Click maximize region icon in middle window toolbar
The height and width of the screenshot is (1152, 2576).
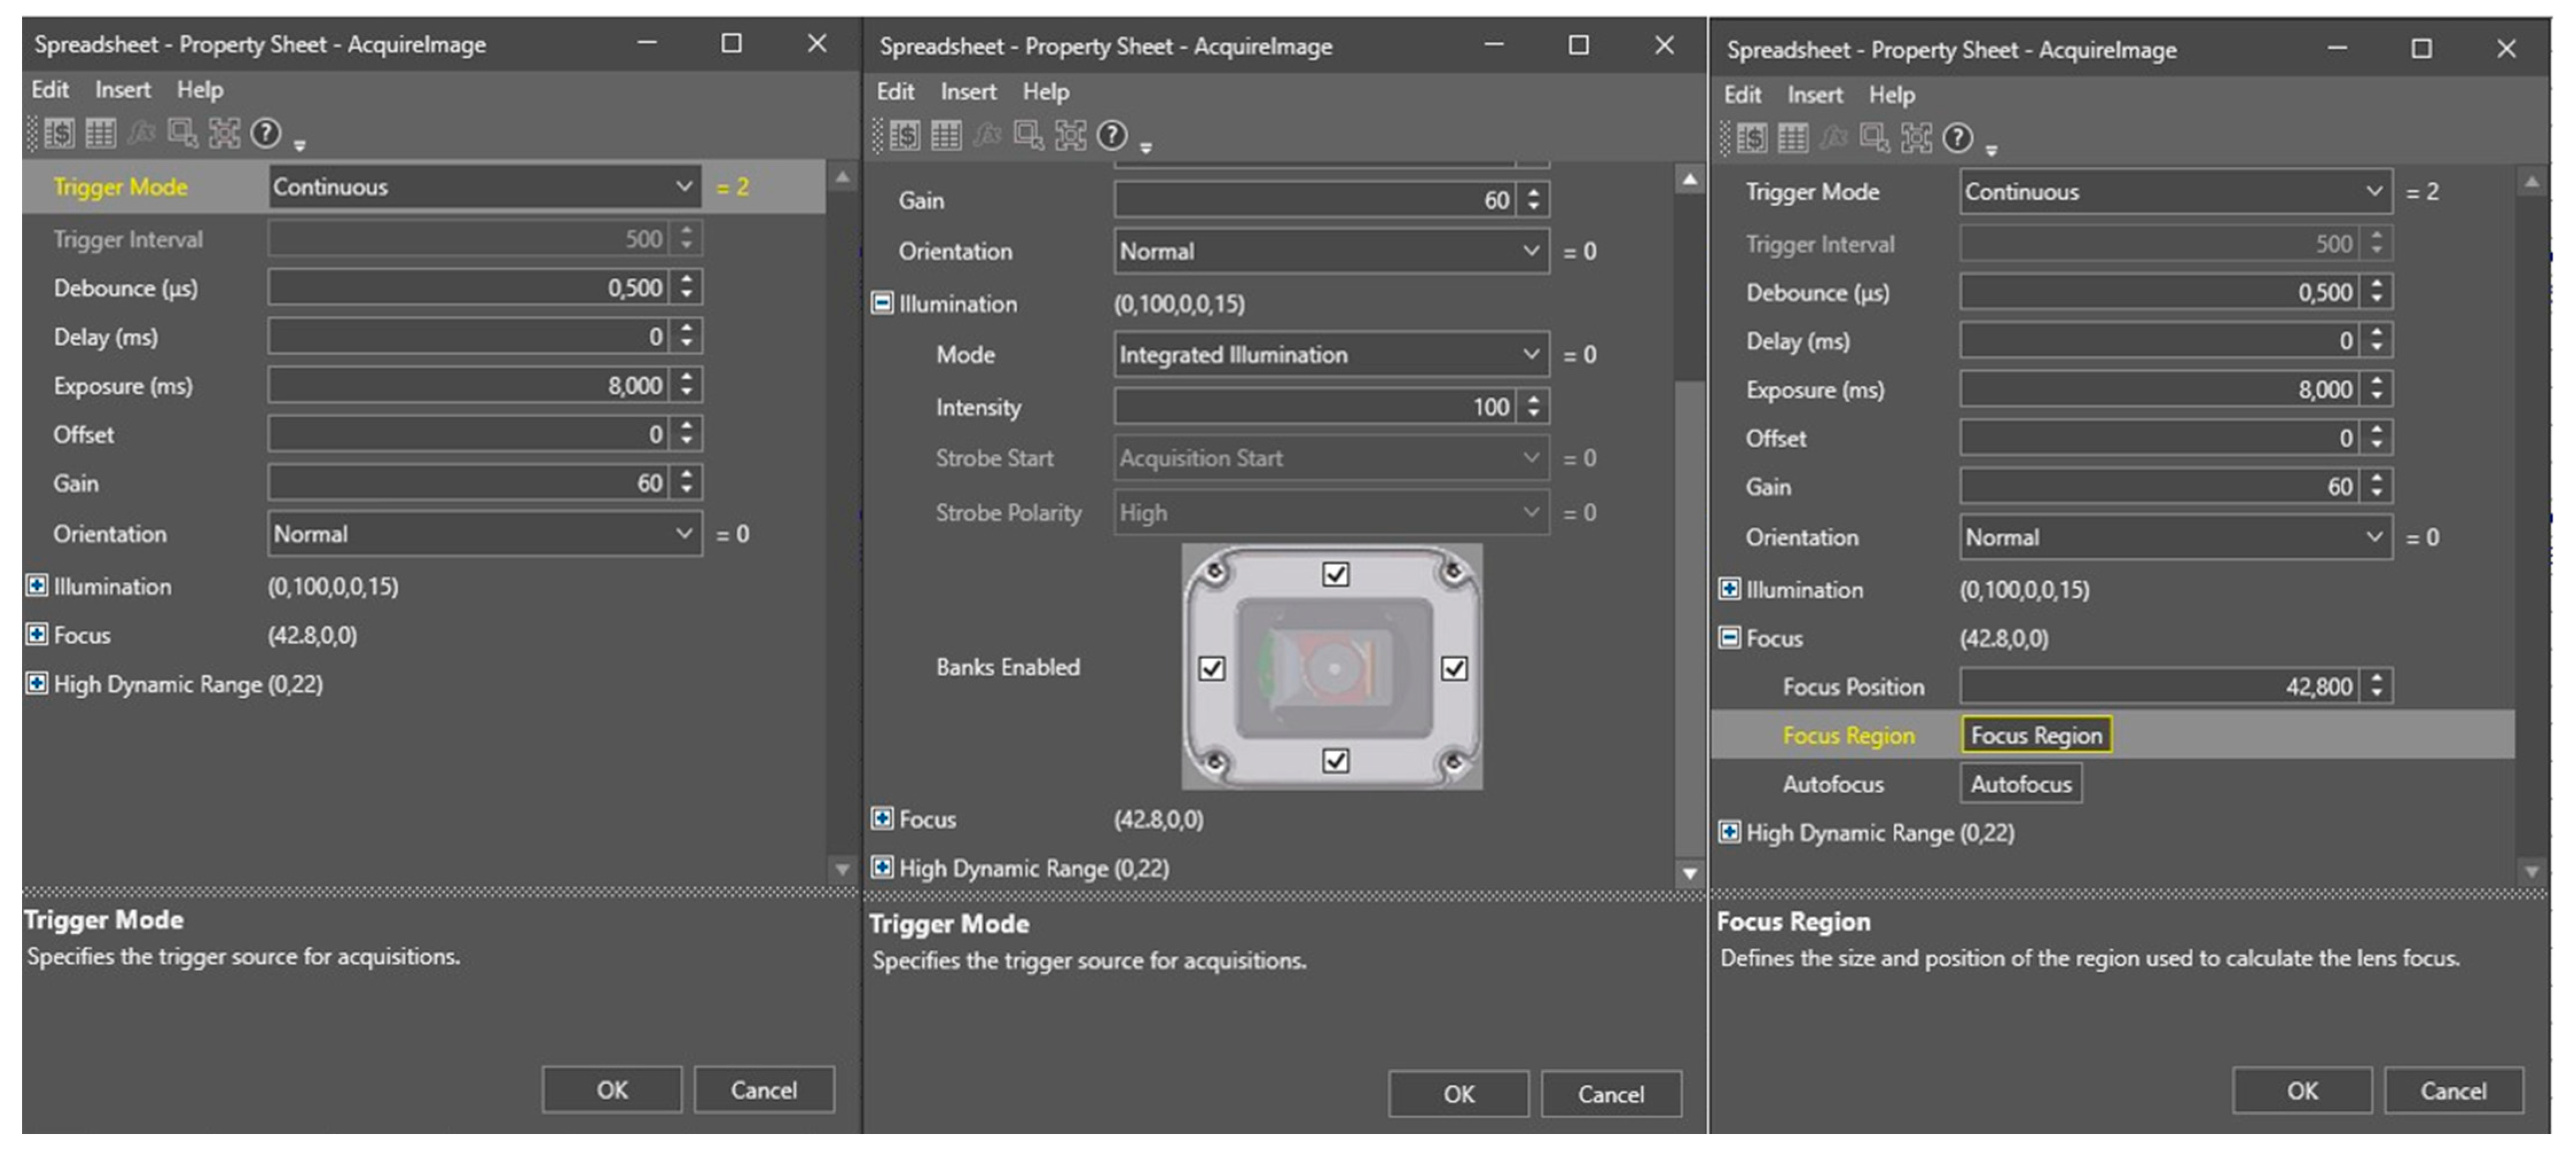click(1070, 135)
